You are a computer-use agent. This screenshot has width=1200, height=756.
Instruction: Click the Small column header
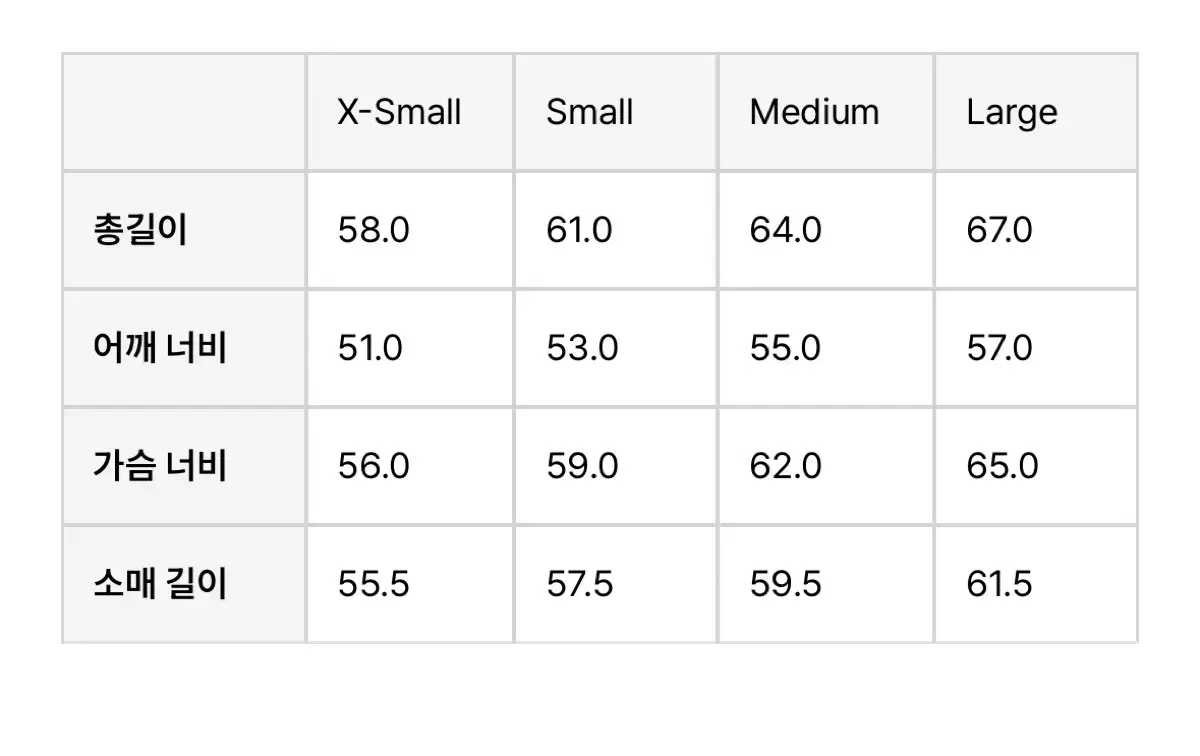pyautogui.click(x=589, y=112)
